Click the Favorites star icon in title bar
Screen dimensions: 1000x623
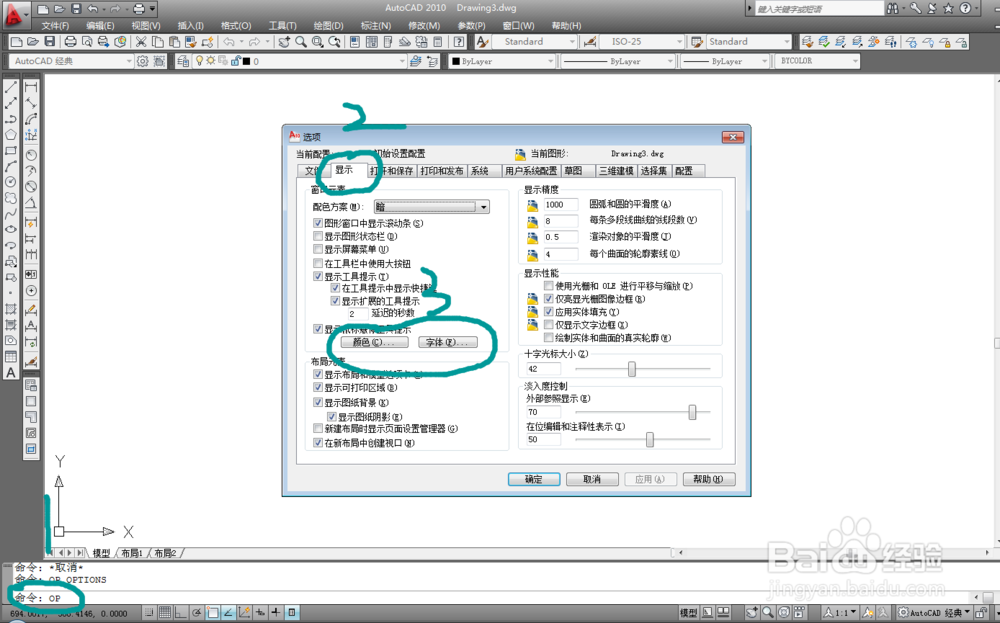click(x=948, y=8)
